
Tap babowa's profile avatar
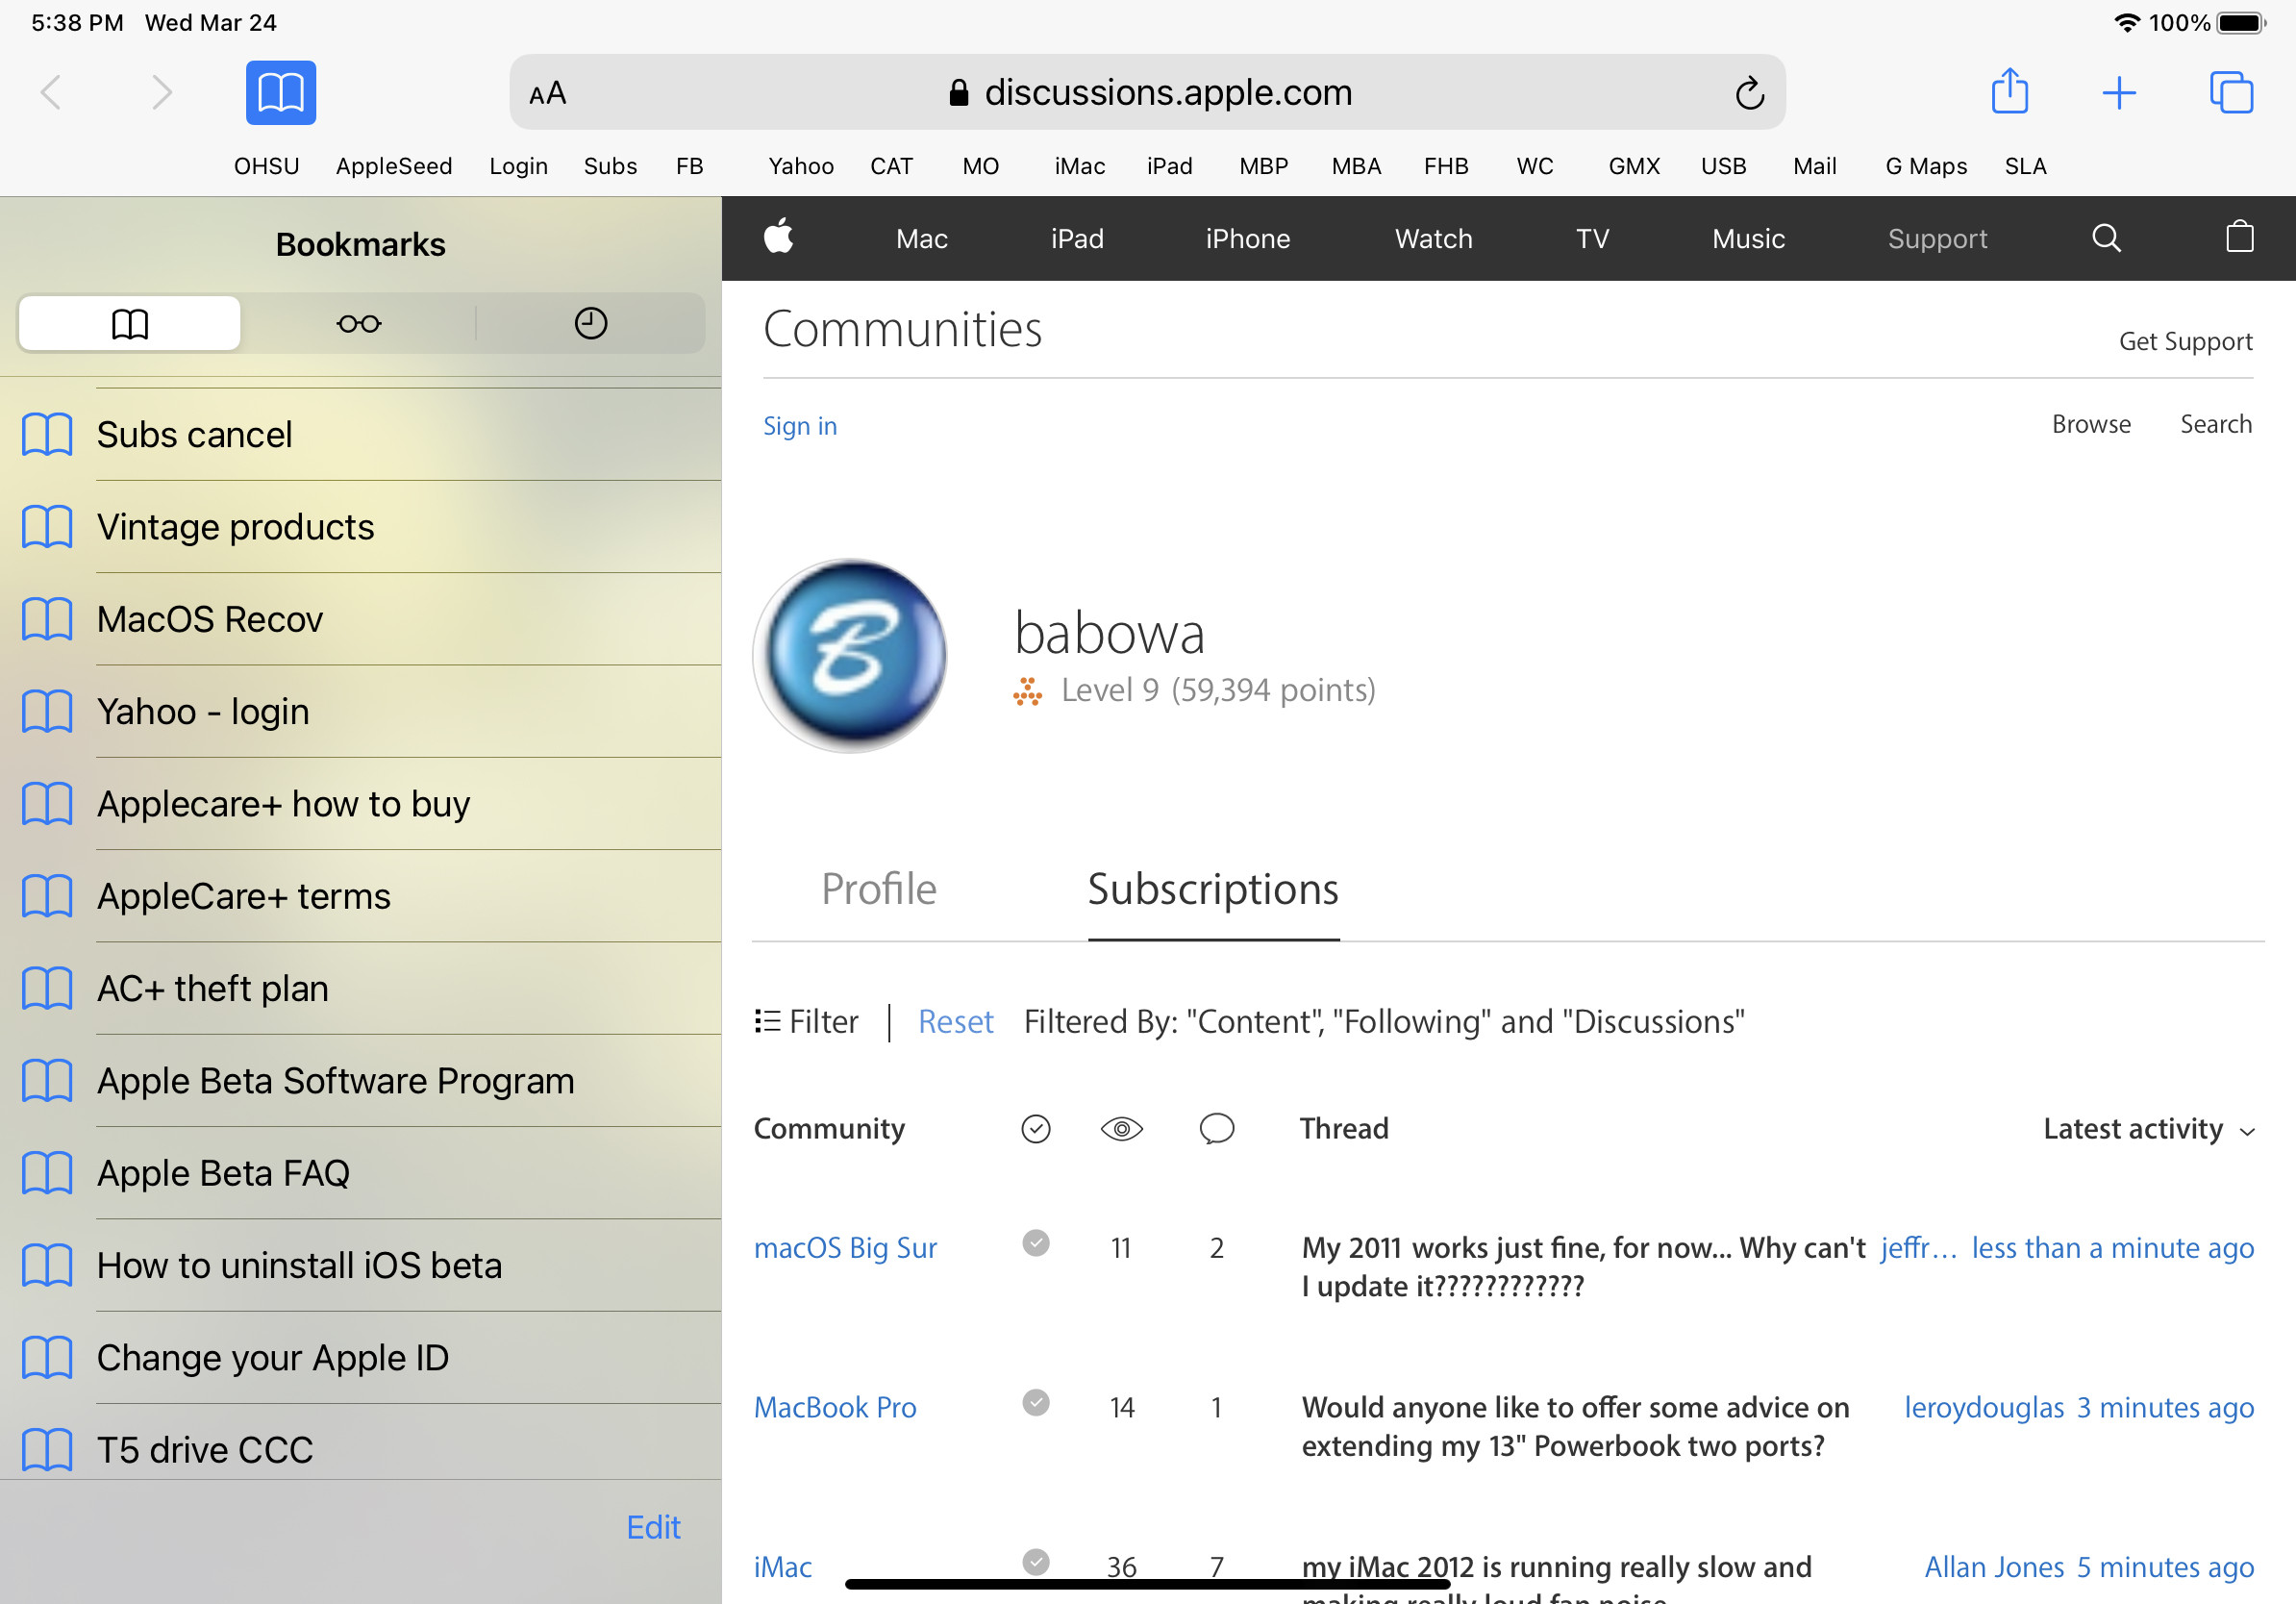[x=850, y=655]
